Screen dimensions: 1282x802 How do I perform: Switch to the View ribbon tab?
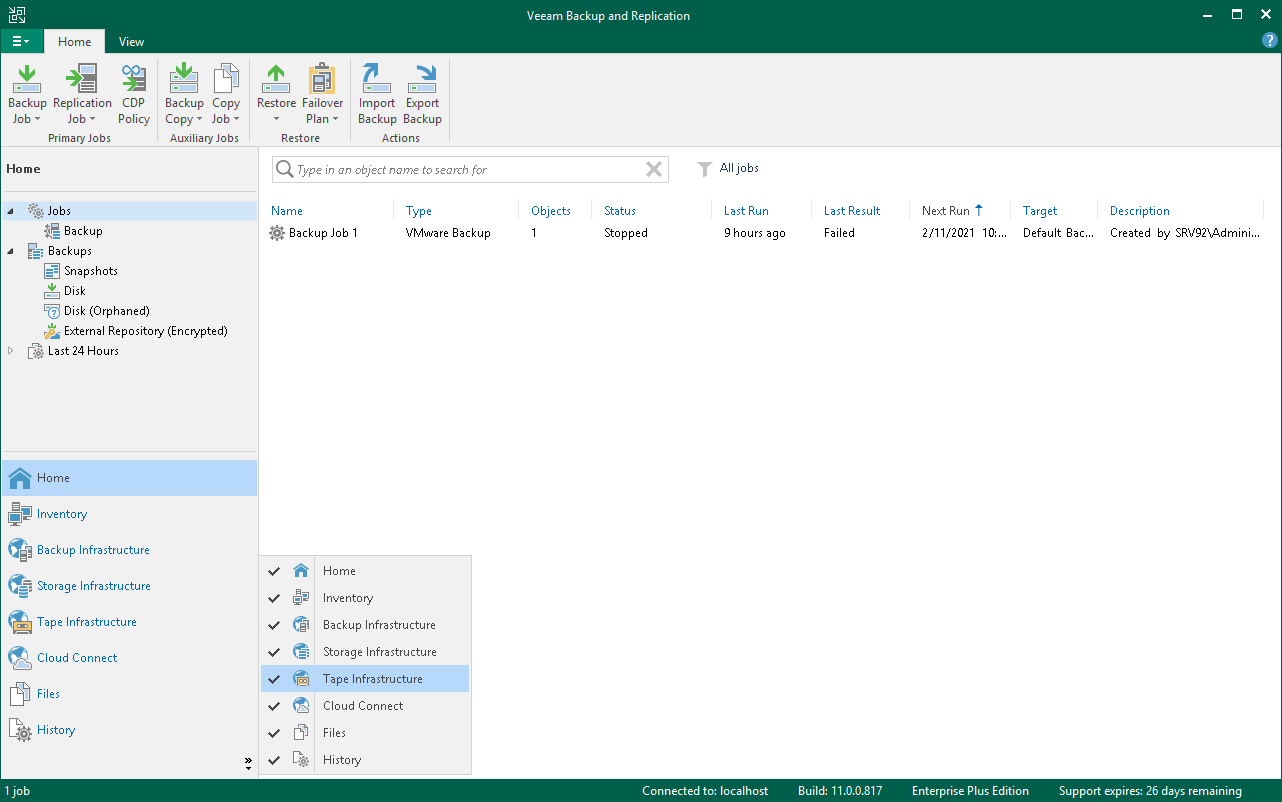tap(131, 42)
